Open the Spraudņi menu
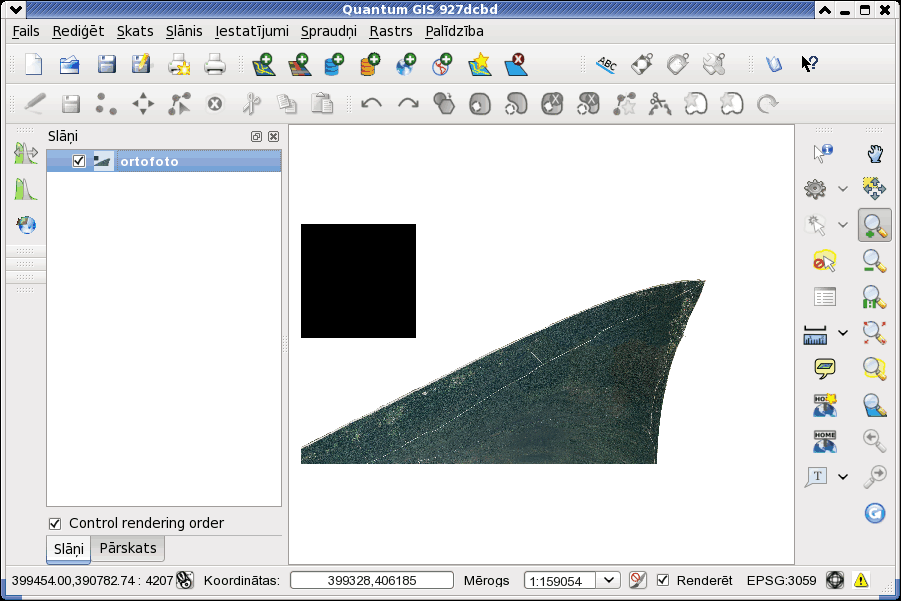 (329, 31)
